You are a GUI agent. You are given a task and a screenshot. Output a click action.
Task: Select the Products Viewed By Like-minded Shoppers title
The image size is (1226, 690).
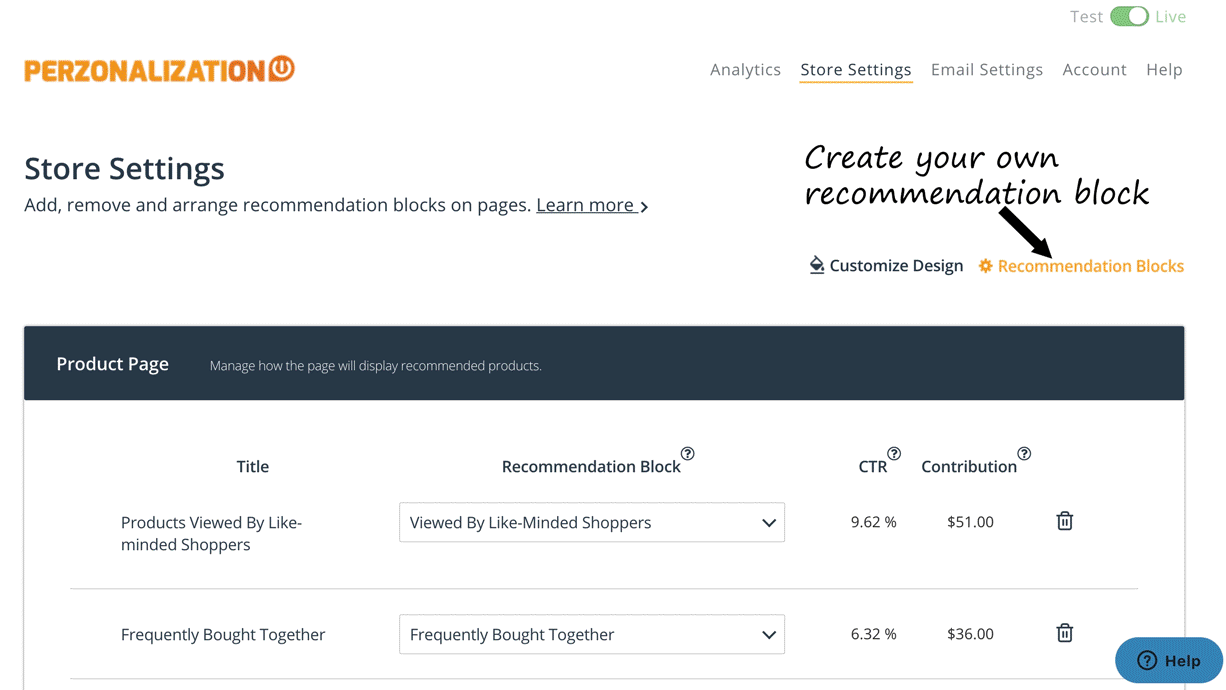click(211, 533)
